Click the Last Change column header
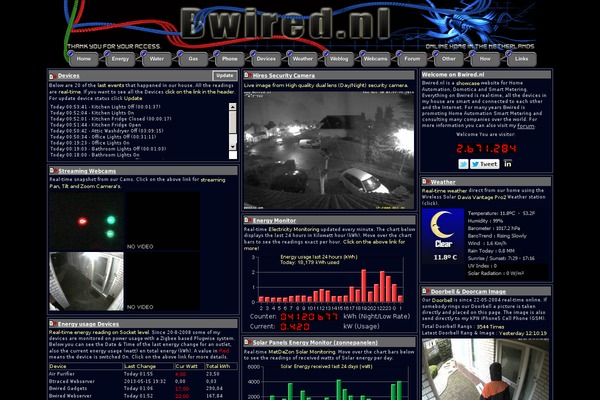The image size is (600, 400). point(148,366)
